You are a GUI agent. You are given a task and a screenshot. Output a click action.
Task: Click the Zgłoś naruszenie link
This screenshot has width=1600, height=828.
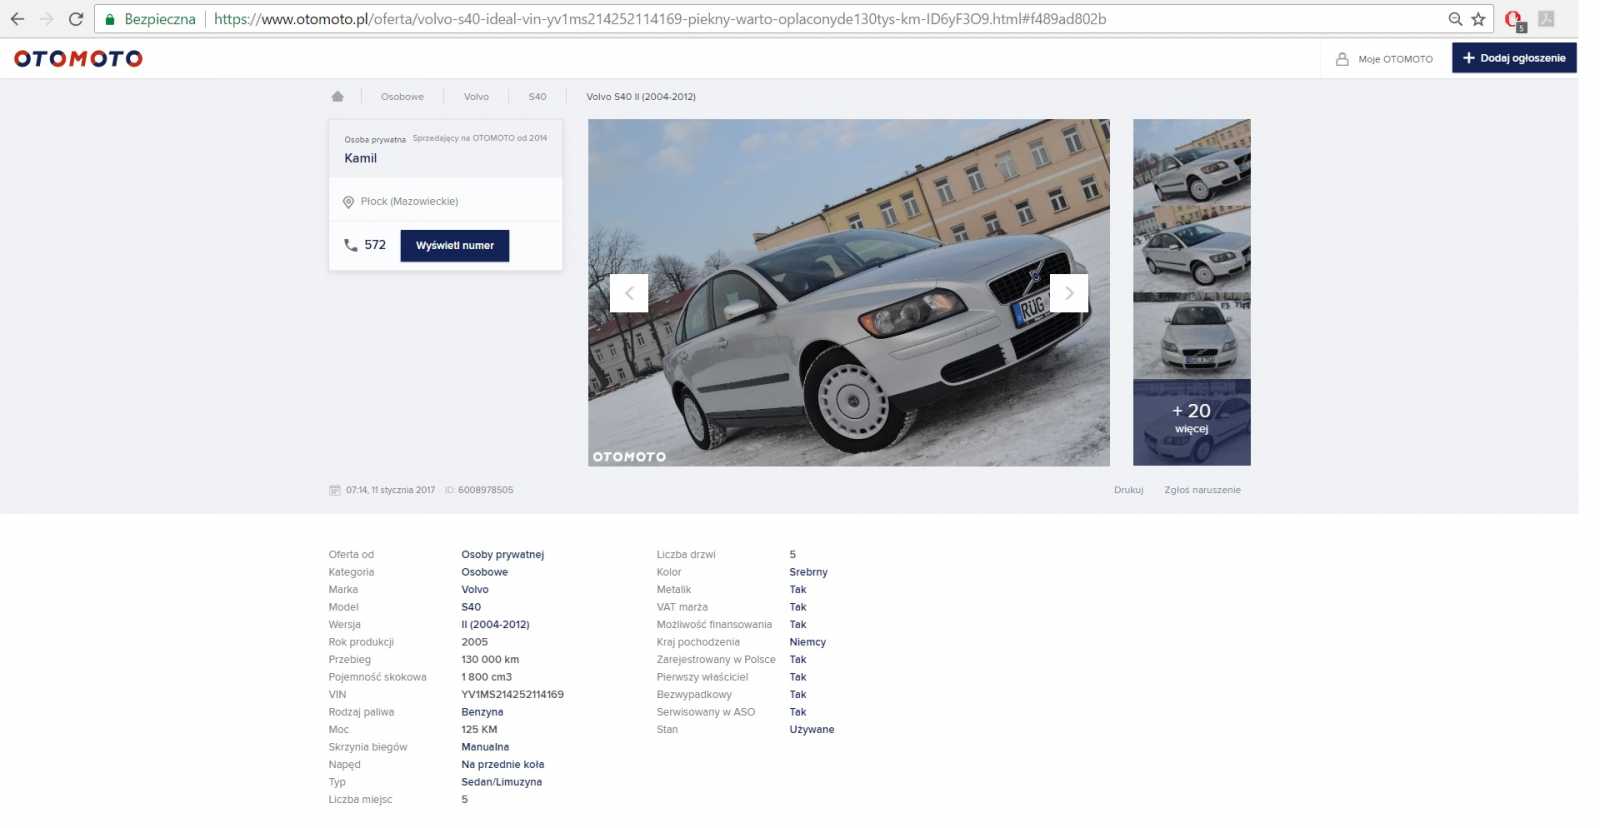(1202, 490)
